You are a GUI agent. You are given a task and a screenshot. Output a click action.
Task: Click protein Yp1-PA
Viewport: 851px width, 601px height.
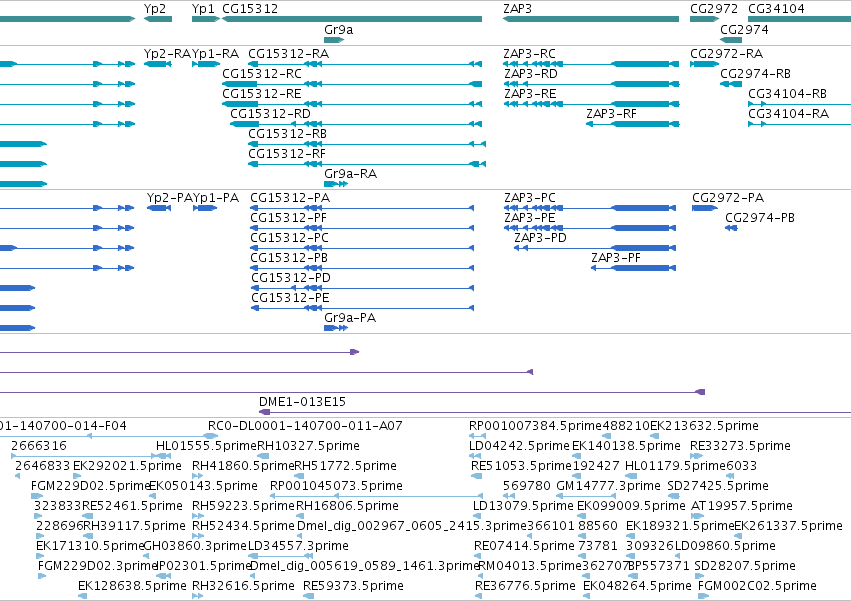(x=217, y=198)
